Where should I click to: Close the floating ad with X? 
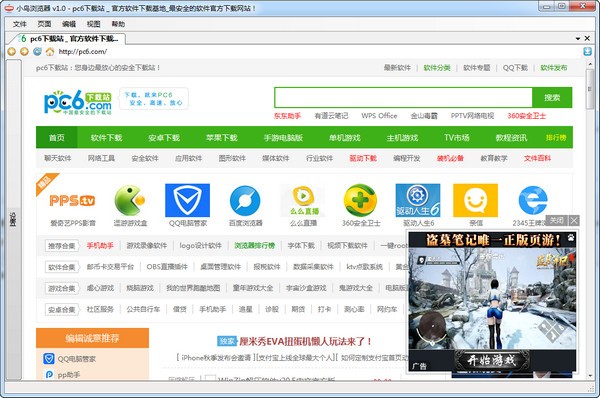click(x=574, y=220)
